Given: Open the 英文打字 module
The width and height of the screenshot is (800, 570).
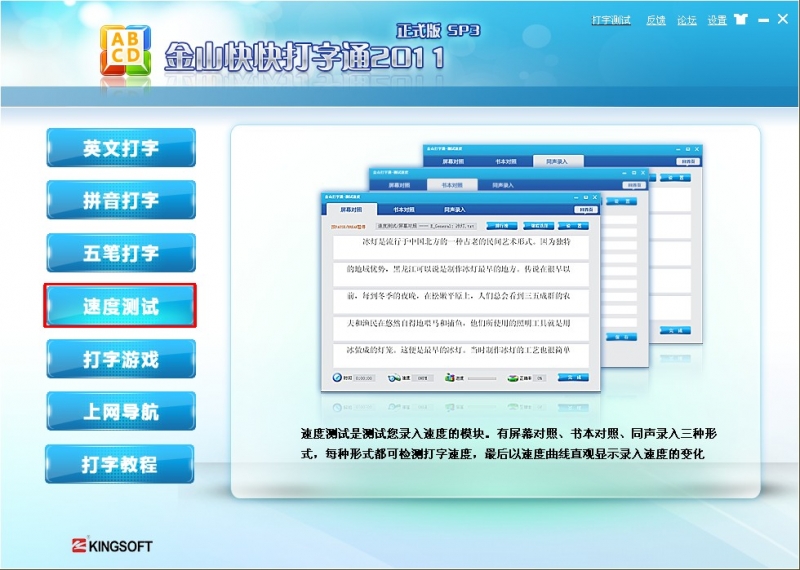Looking at the screenshot, I should (121, 148).
